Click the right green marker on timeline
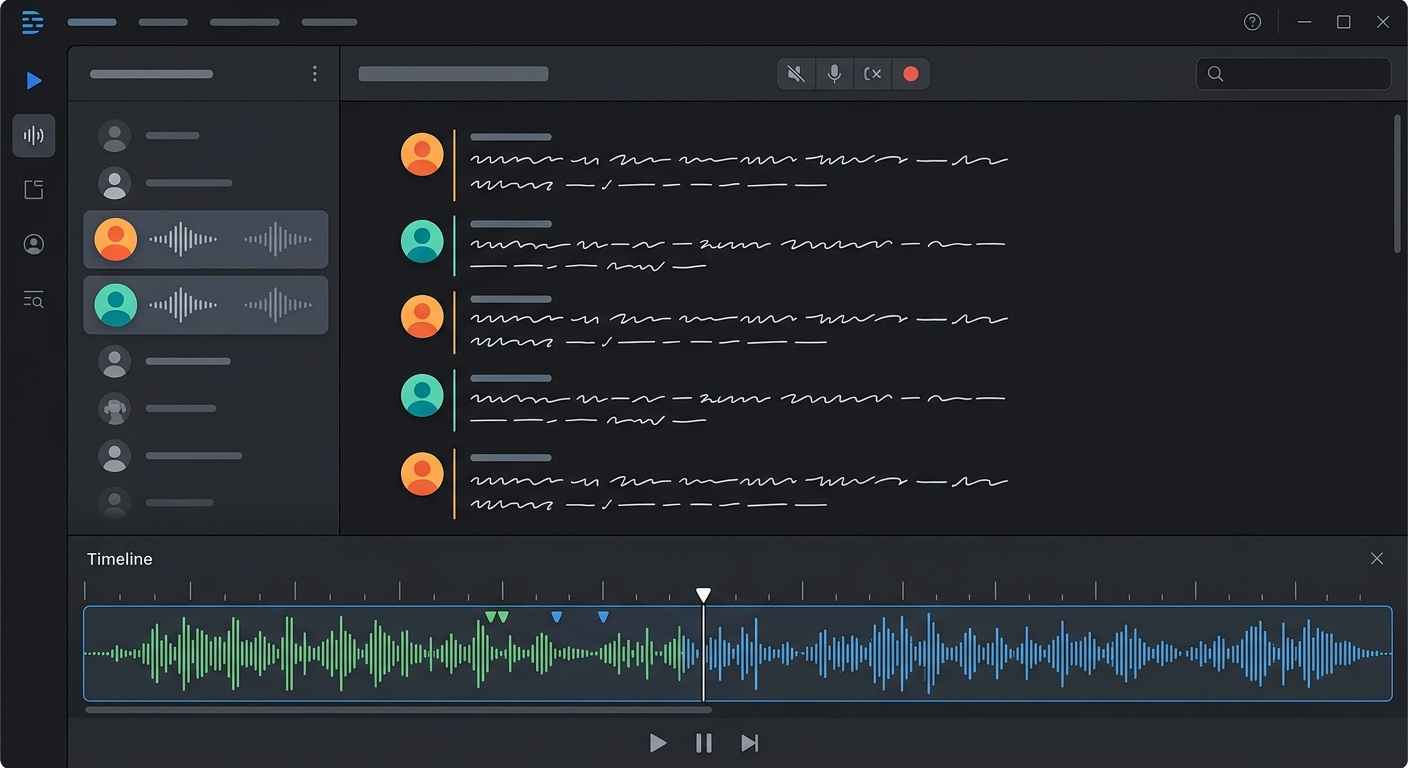This screenshot has height=768, width=1408. [x=503, y=617]
